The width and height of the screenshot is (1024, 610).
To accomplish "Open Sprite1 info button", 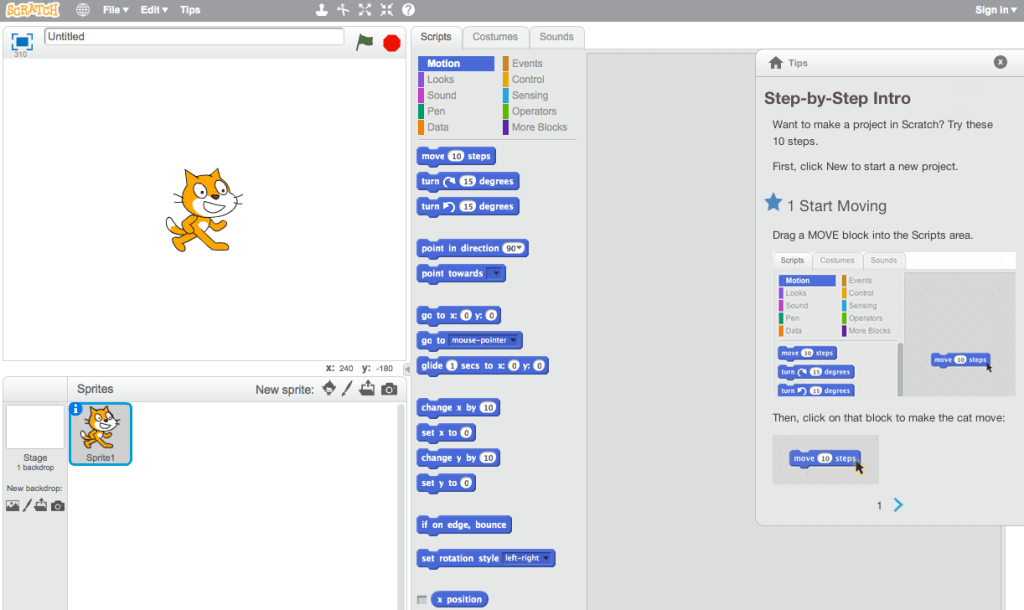I will [76, 409].
